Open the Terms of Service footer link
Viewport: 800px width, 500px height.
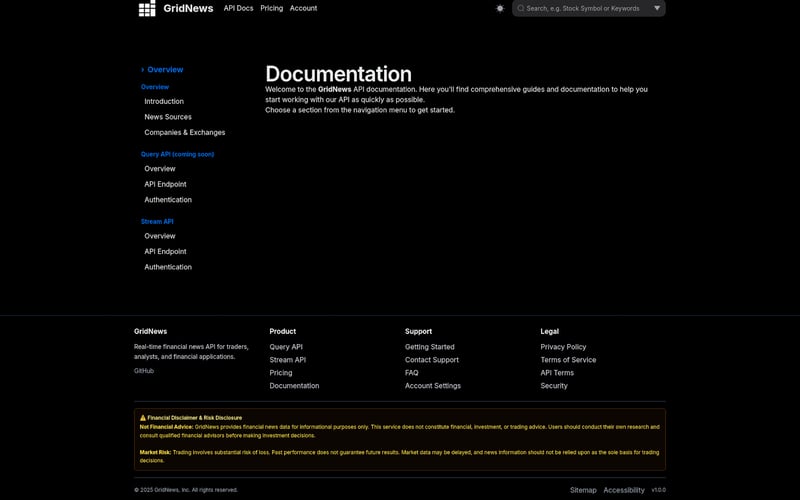tap(568, 360)
